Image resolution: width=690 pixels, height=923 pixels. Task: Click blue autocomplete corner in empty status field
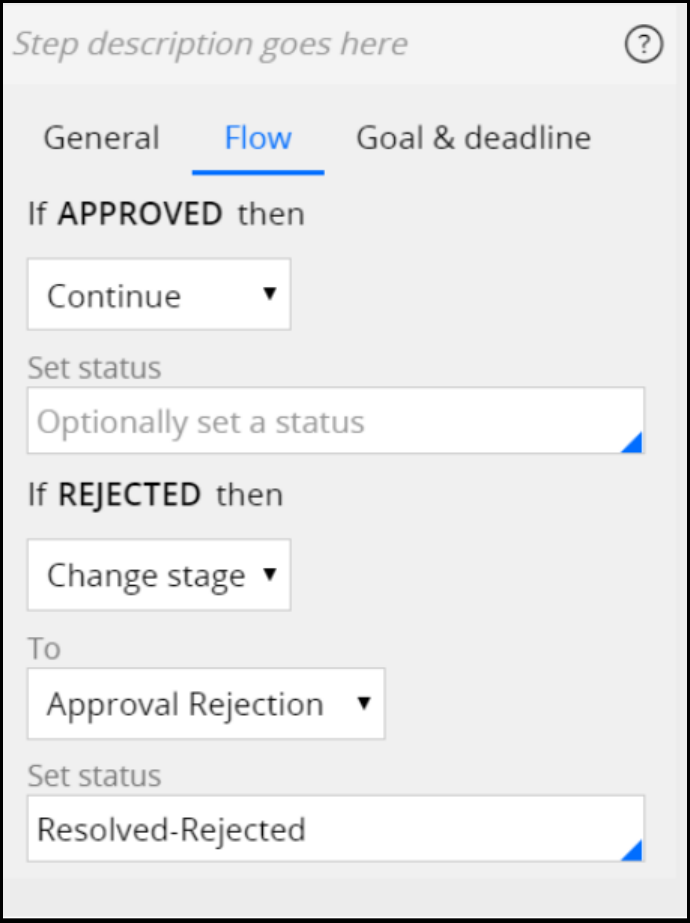[x=632, y=443]
